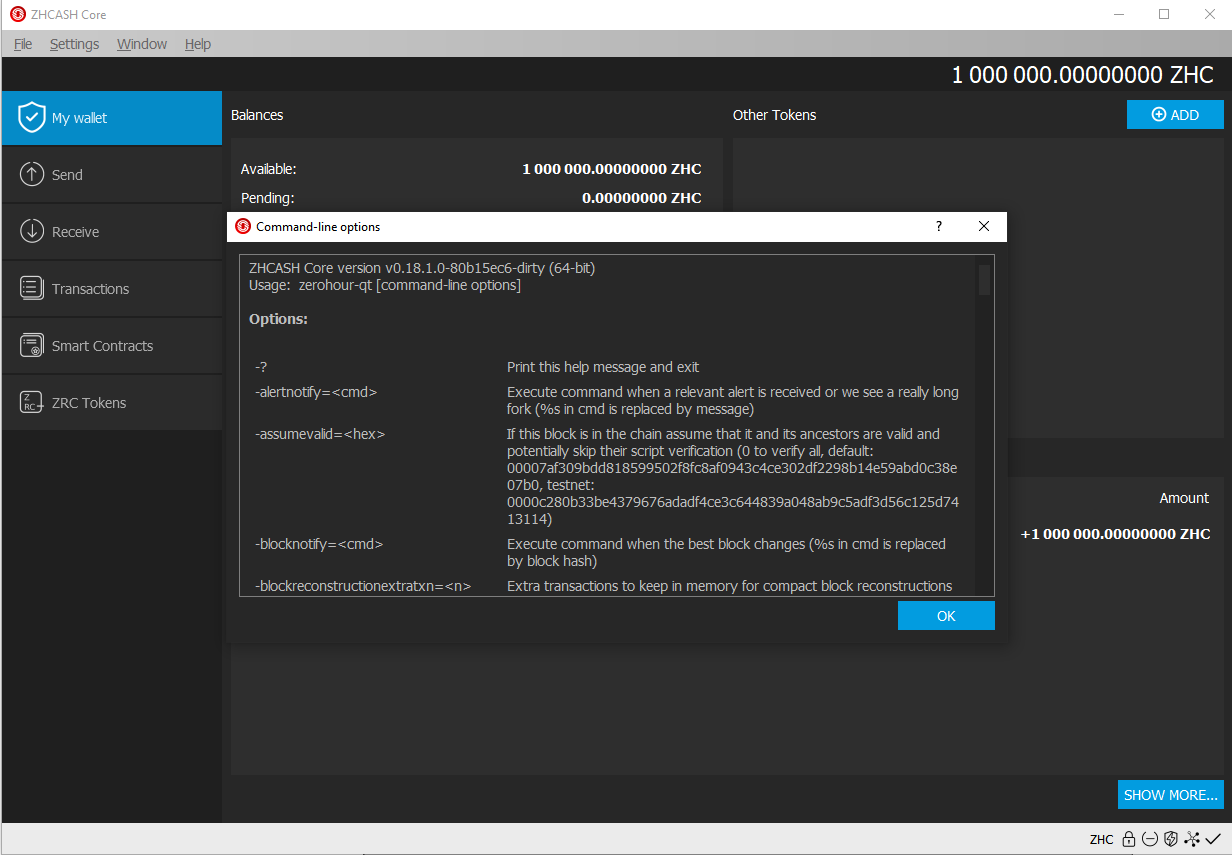Click the +1 000 000.00000000 ZHC transaction amount
The width and height of the screenshot is (1232, 855).
[x=1115, y=534]
